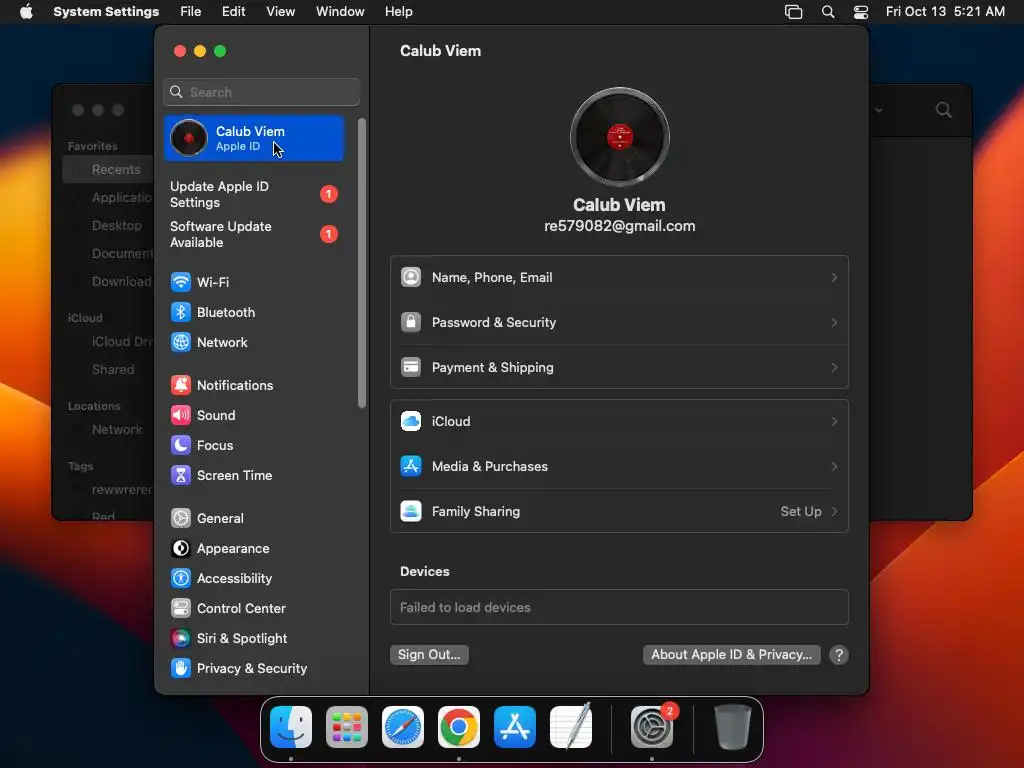Screen dimensions: 1024x768
Task: Open the Help menu
Action: click(398, 12)
